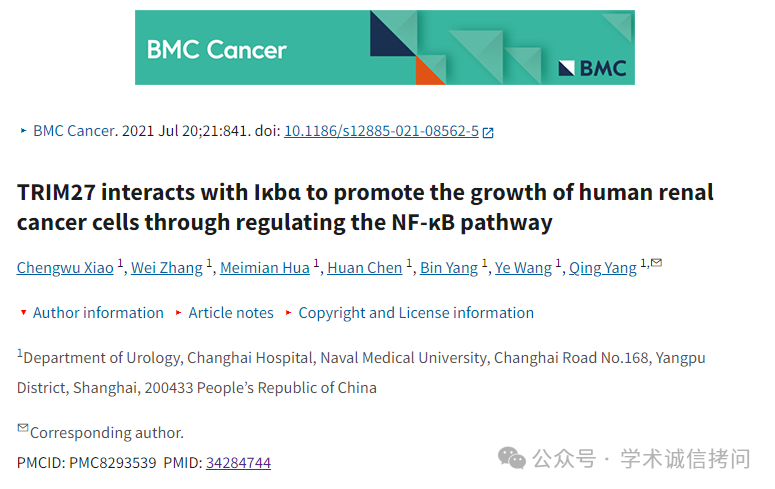
Task: Open author Qing Yang's link
Action: click(603, 267)
